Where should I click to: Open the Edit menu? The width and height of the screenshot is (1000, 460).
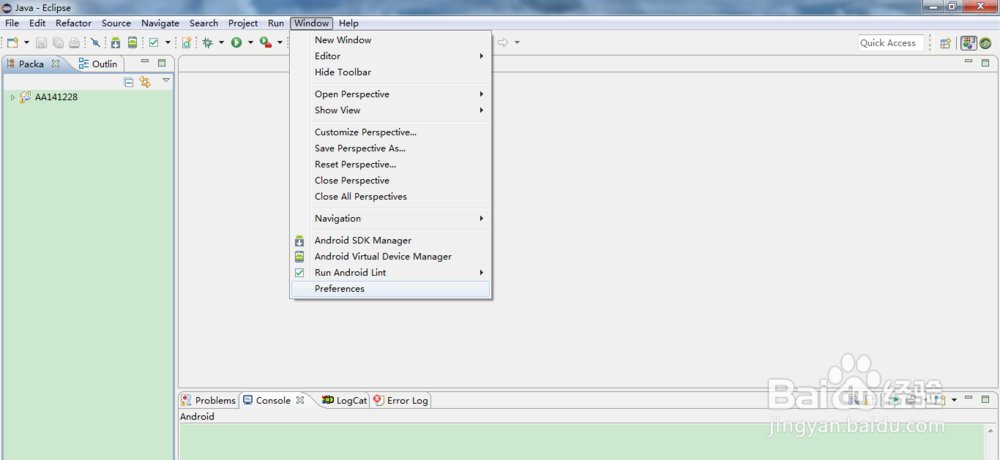coord(37,23)
